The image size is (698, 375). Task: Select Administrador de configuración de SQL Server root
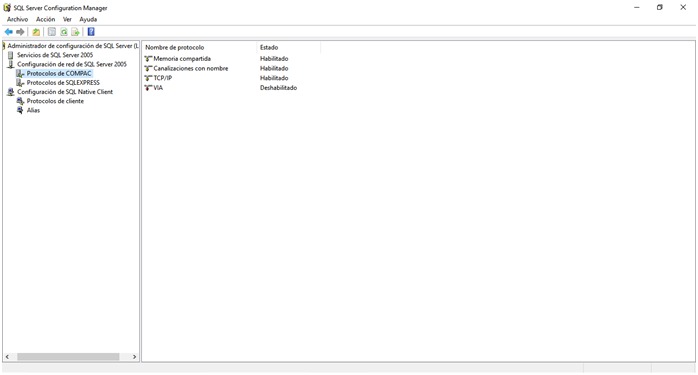73,46
